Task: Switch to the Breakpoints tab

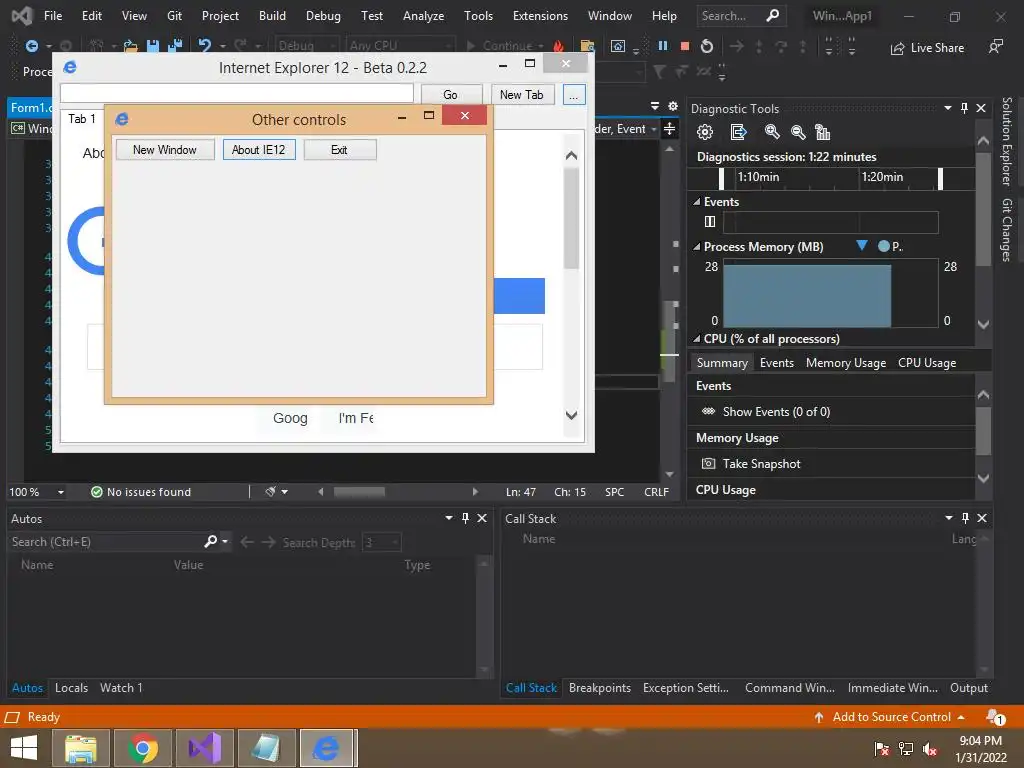Action: pyautogui.click(x=600, y=688)
